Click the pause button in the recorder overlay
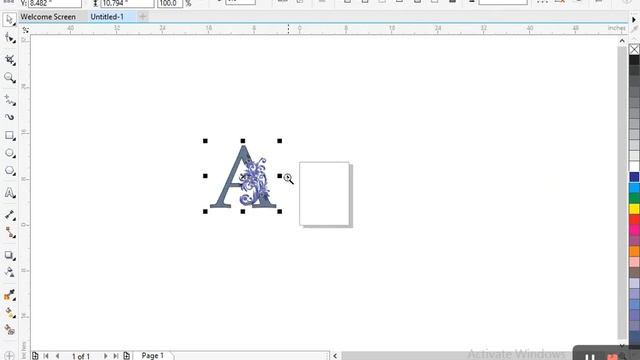Screen dimensions: 640x360 (590, 357)
